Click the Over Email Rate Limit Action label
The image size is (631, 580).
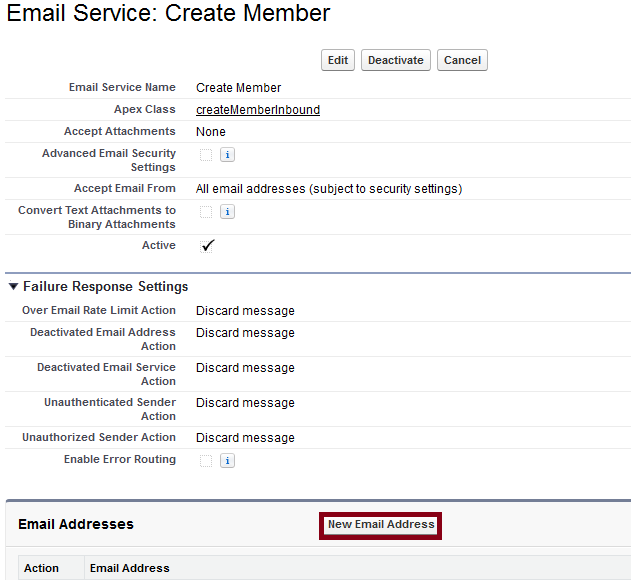click(99, 310)
